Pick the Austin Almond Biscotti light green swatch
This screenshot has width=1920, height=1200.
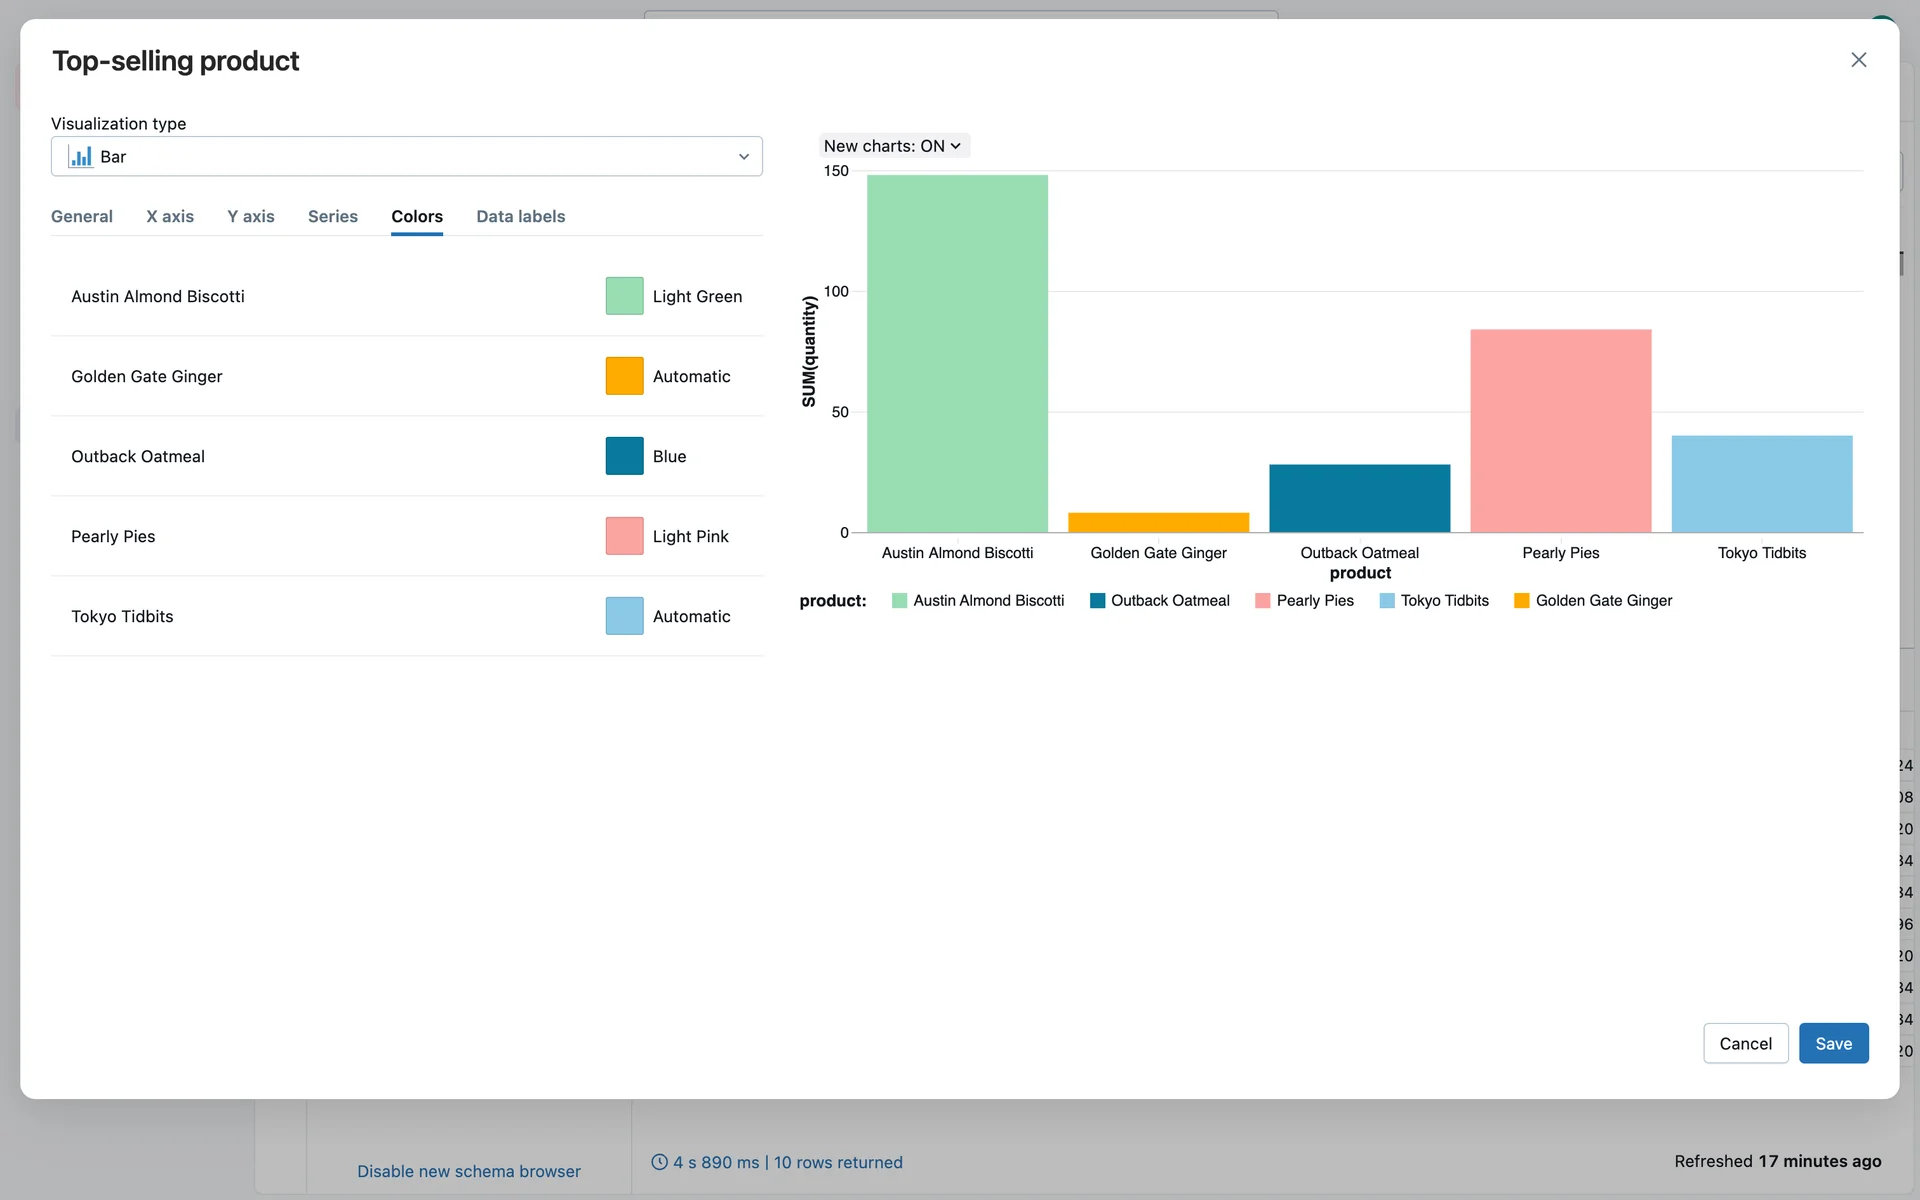click(x=624, y=296)
